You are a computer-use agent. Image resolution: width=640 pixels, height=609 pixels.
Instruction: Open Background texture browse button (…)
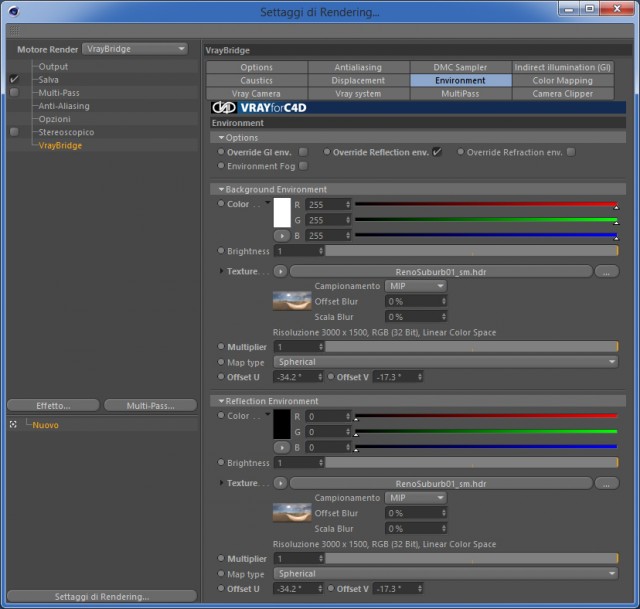607,272
